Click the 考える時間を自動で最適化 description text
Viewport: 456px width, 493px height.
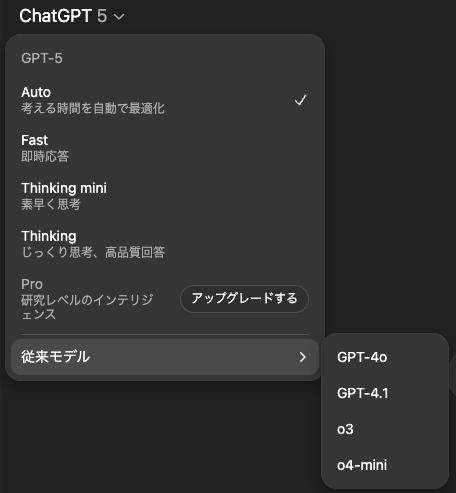[x=93, y=108]
